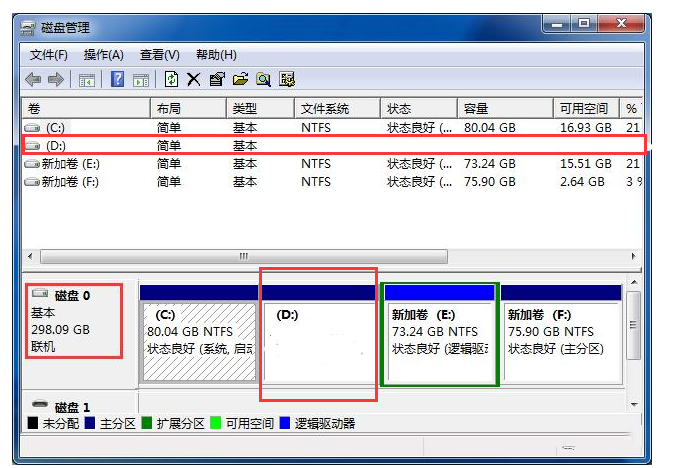
Task: Click the 75.90 GB capacity cell
Action: (490, 182)
